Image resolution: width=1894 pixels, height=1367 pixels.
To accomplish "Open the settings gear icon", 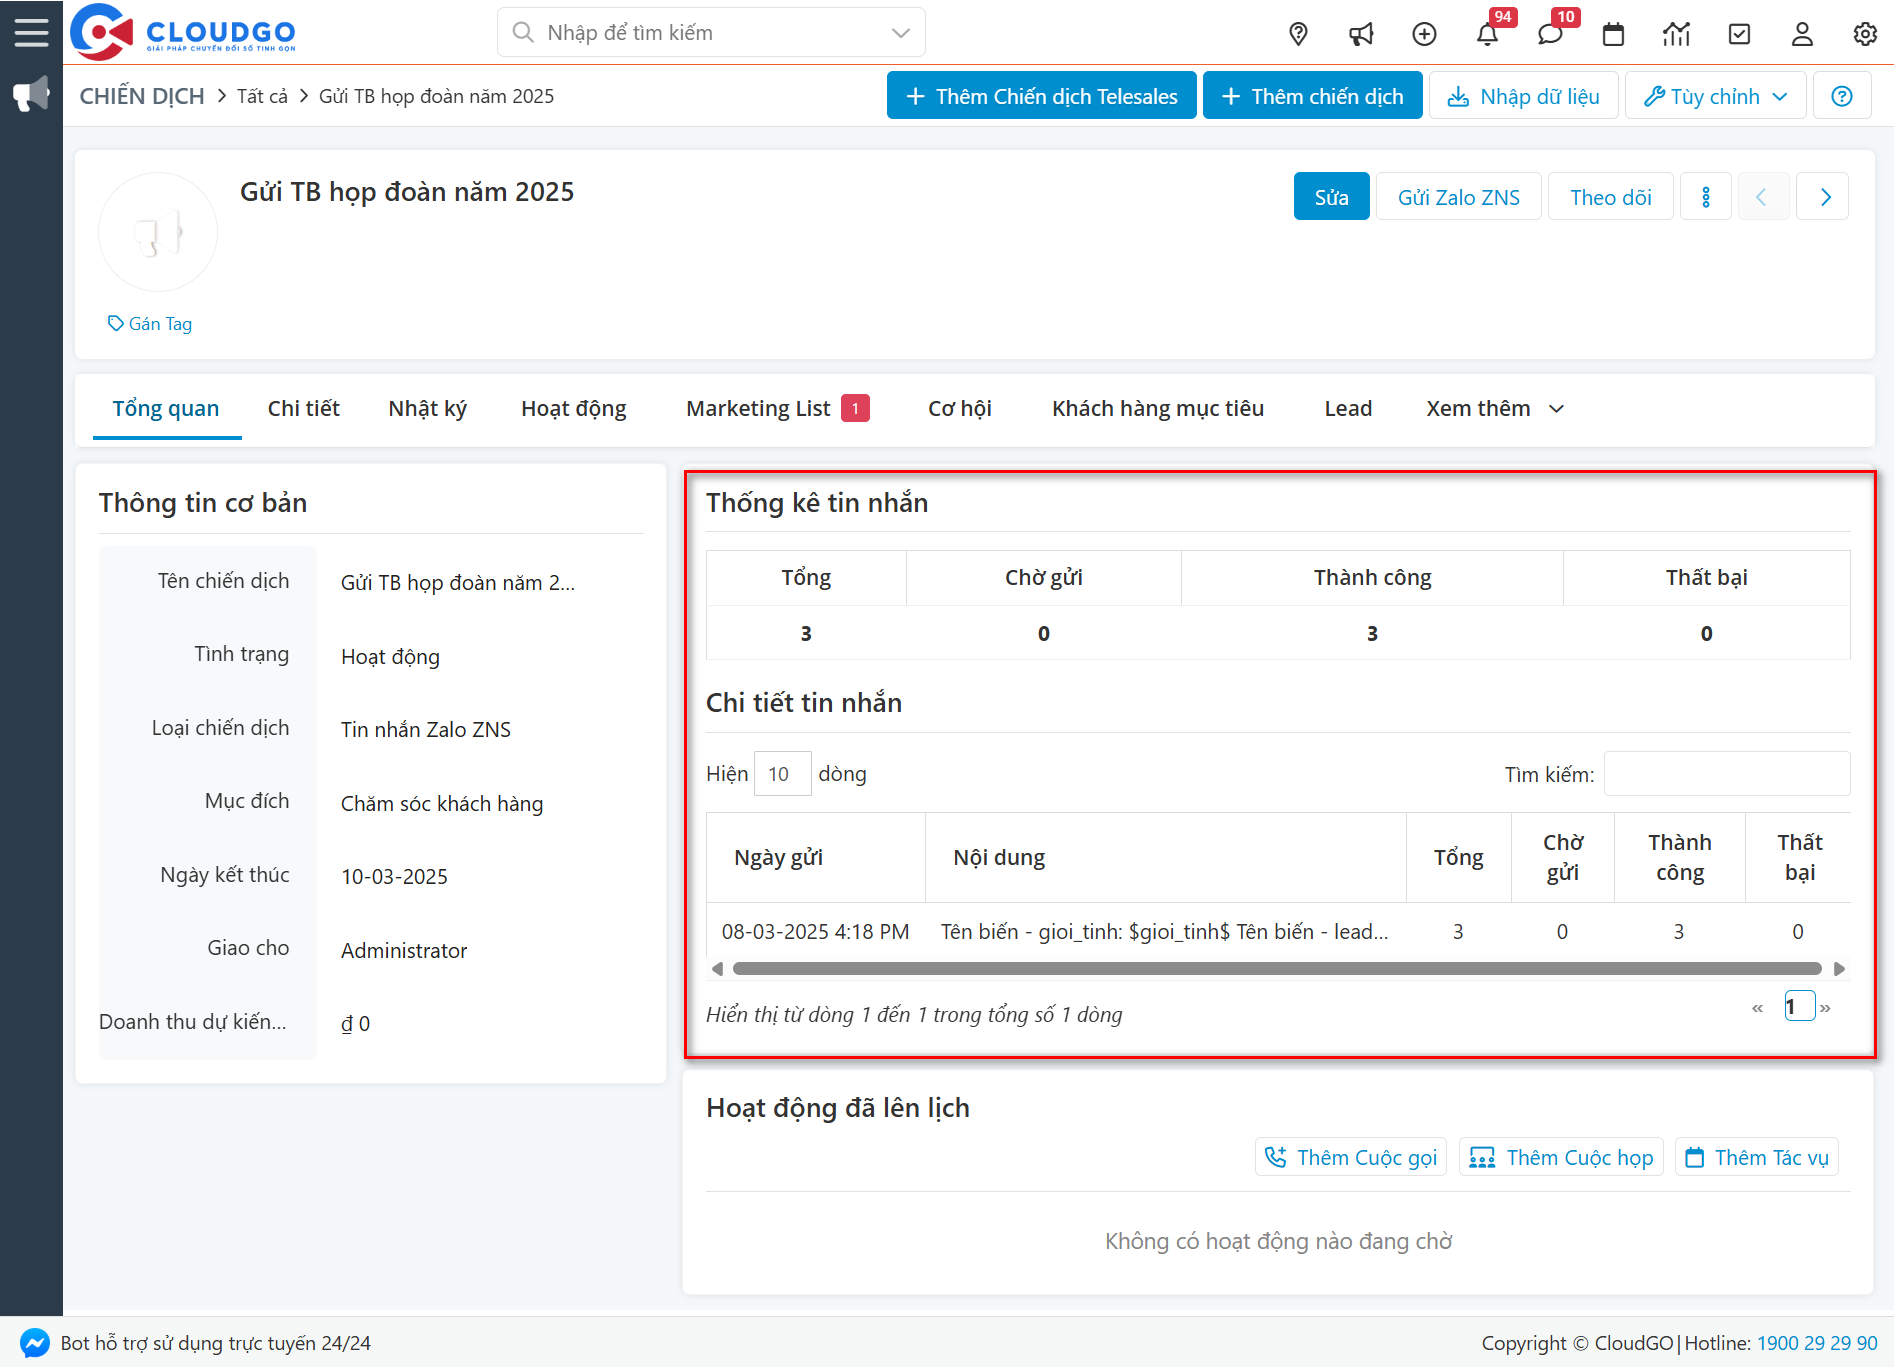I will pos(1864,33).
